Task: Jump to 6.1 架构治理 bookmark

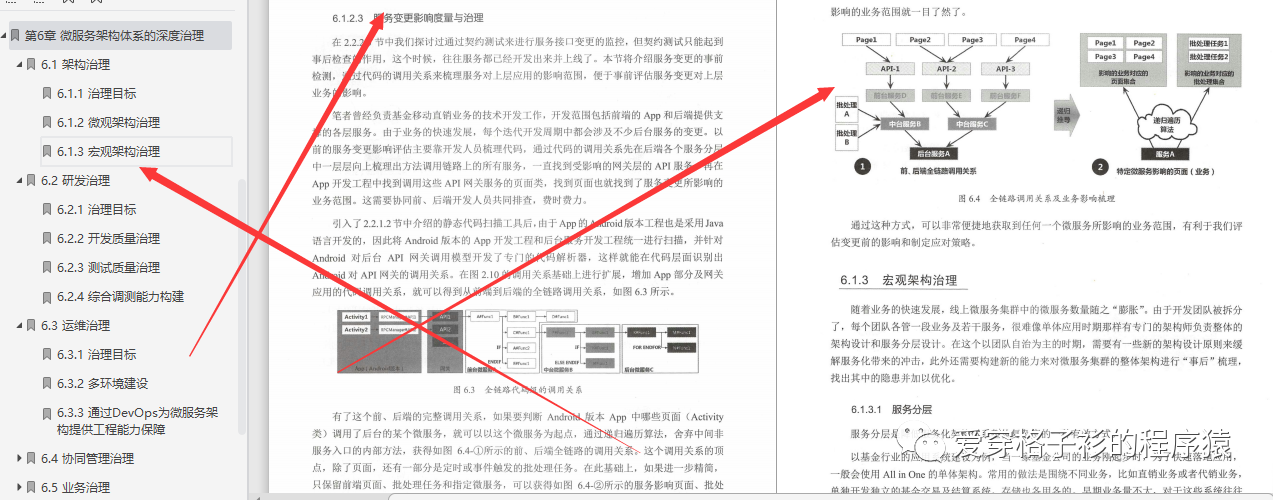Action: 76,65
